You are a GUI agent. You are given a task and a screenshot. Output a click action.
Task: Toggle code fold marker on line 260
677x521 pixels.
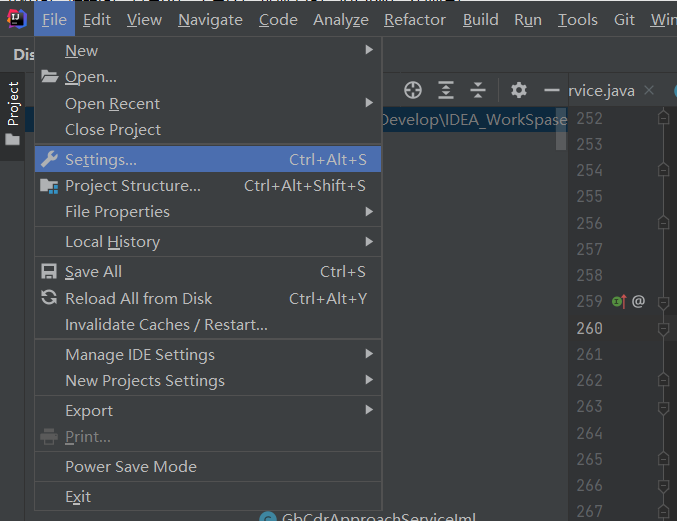pos(664,329)
